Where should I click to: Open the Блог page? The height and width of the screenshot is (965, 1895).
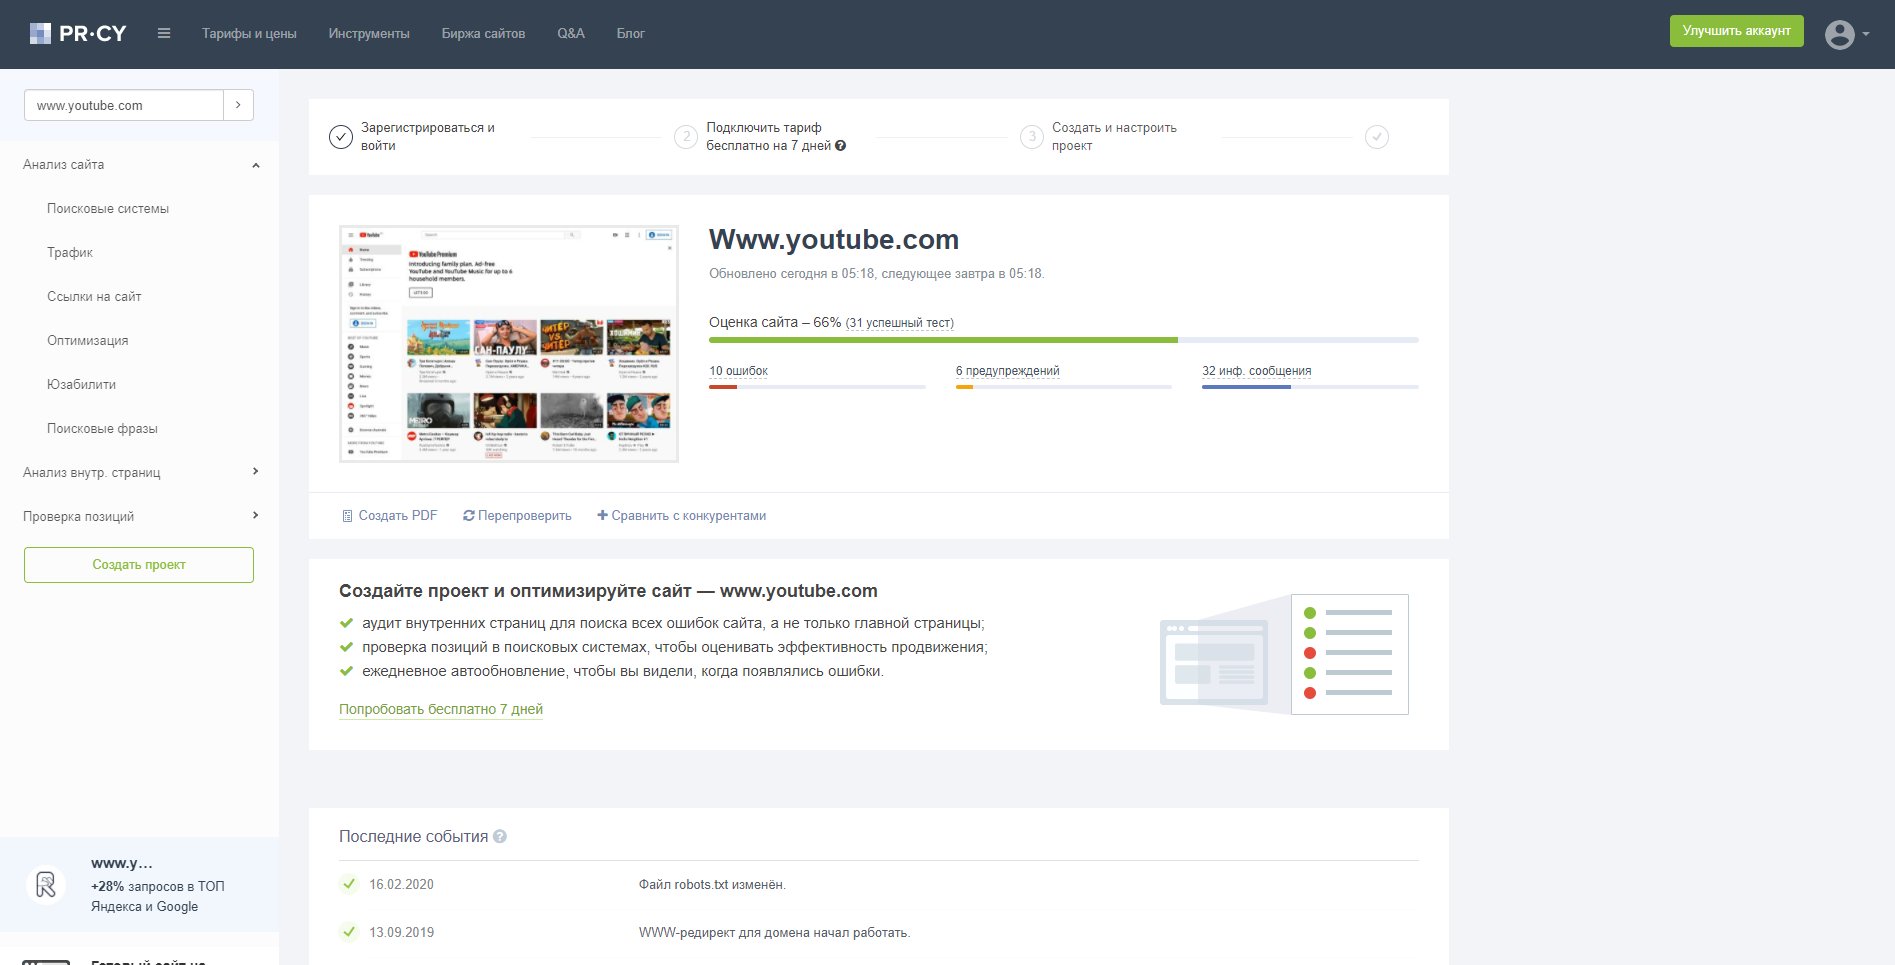[630, 34]
